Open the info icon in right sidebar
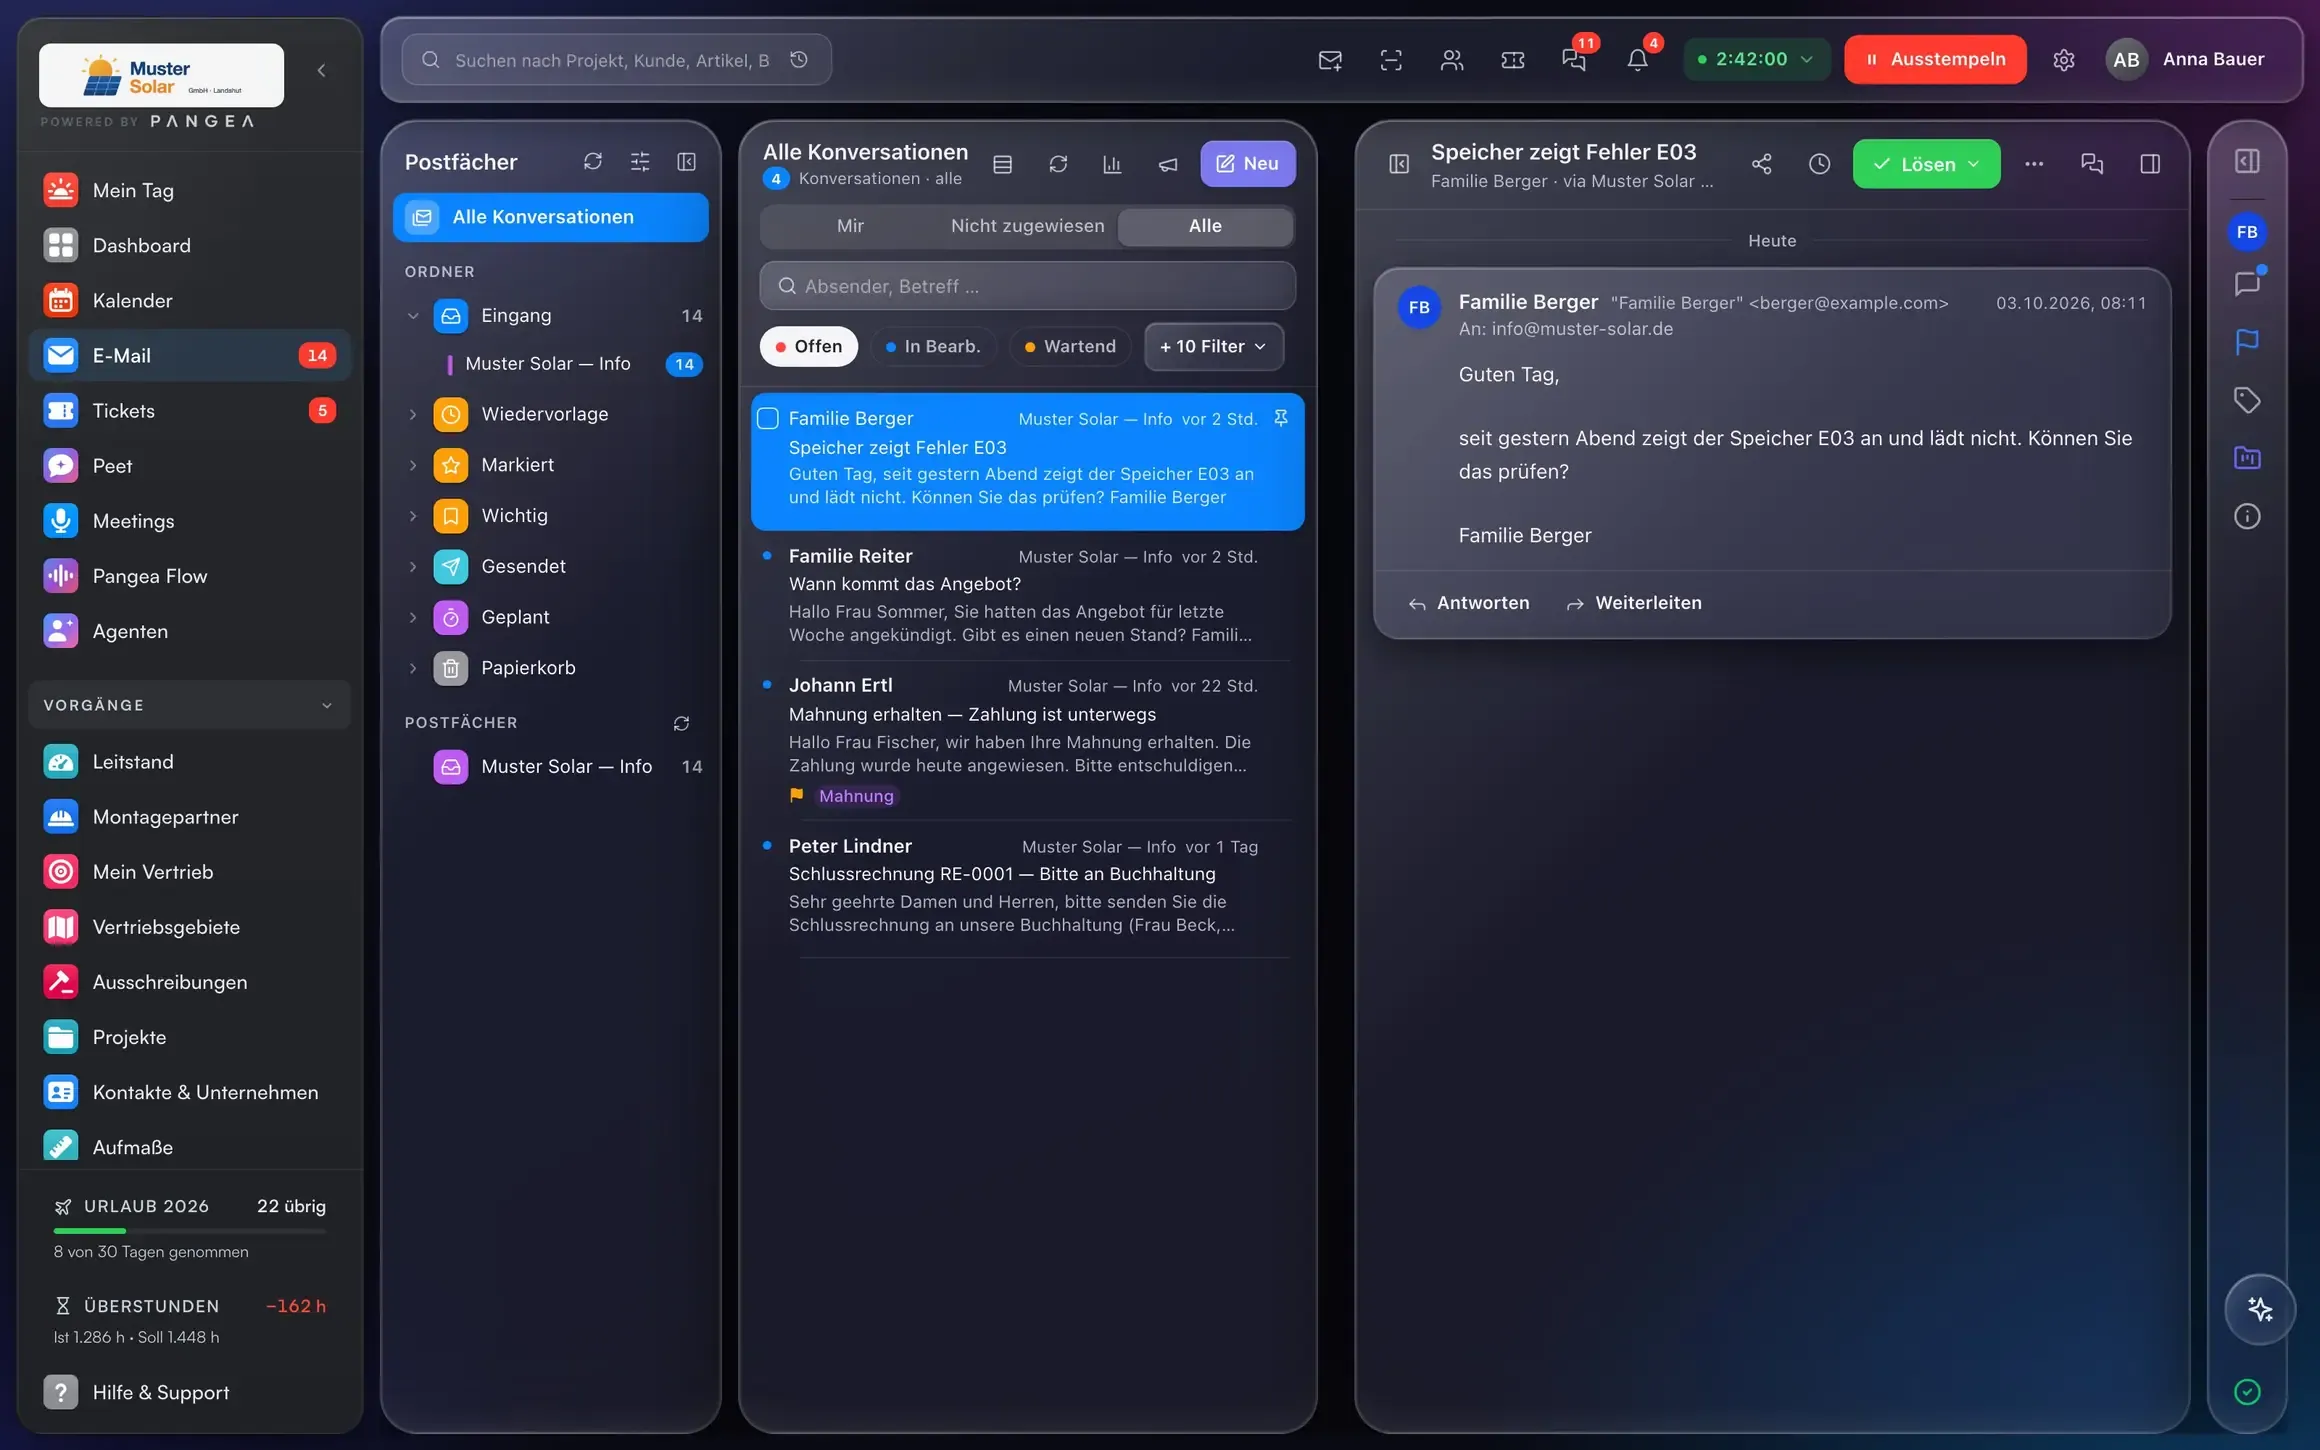 click(2247, 516)
